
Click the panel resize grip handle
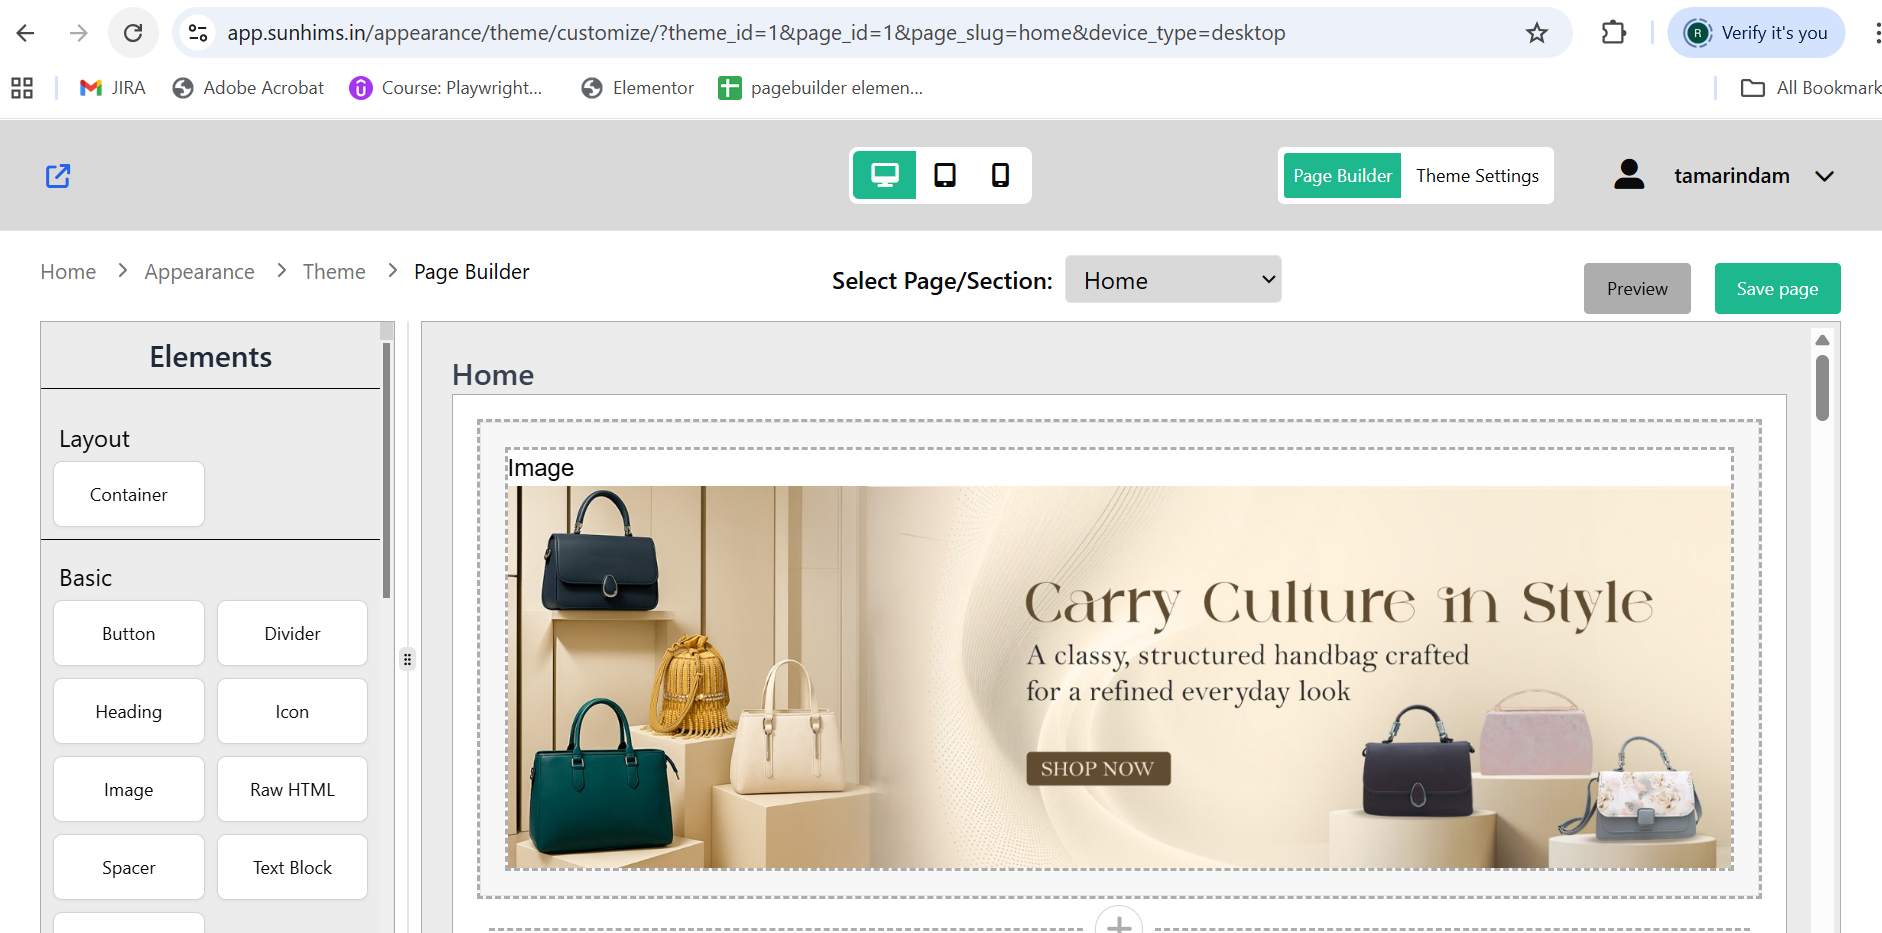[x=407, y=659]
